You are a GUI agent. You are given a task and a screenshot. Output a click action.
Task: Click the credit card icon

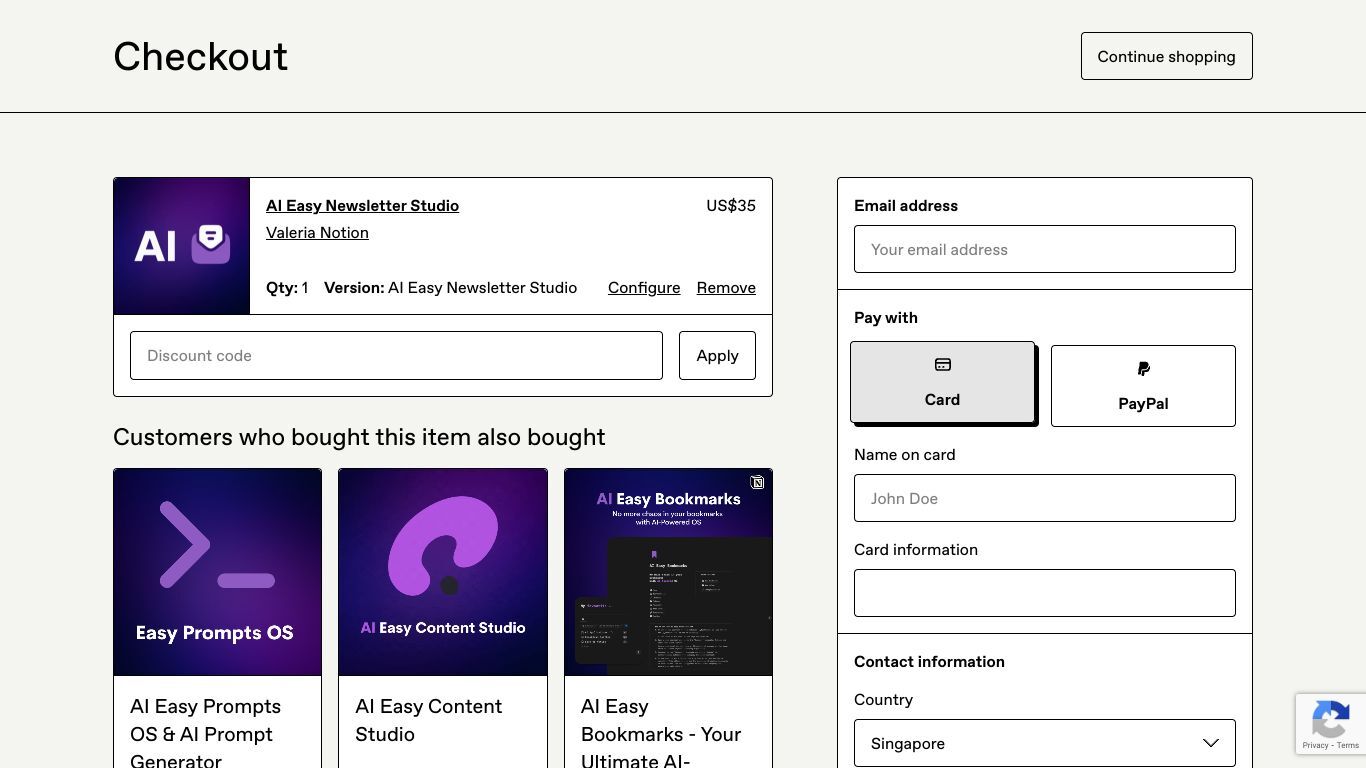coord(942,365)
